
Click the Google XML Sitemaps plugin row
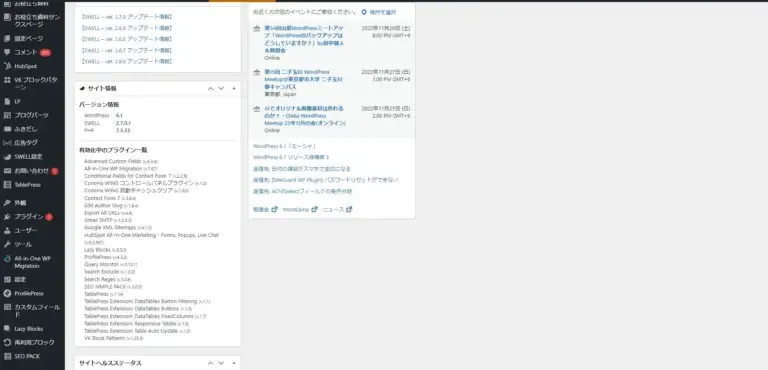tap(118, 228)
